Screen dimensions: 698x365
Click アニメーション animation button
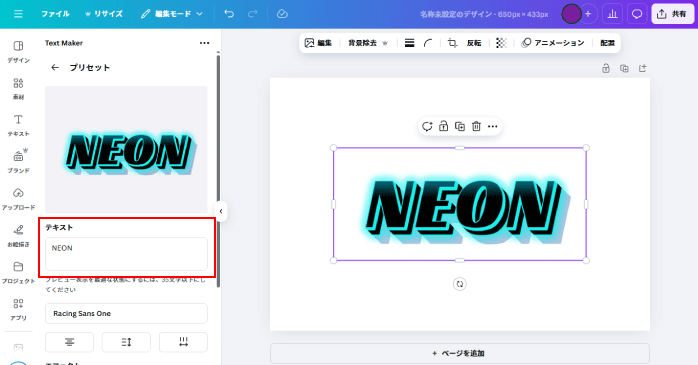[553, 43]
